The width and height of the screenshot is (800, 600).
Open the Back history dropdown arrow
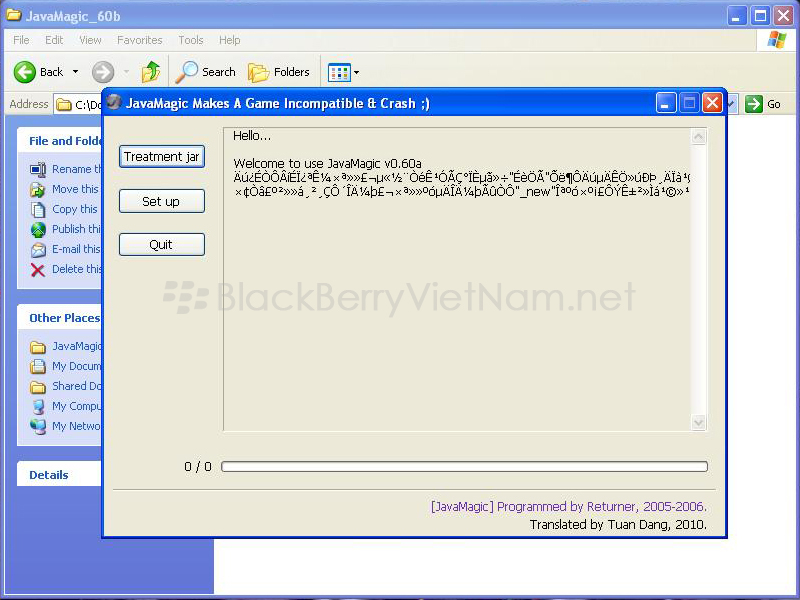76,72
